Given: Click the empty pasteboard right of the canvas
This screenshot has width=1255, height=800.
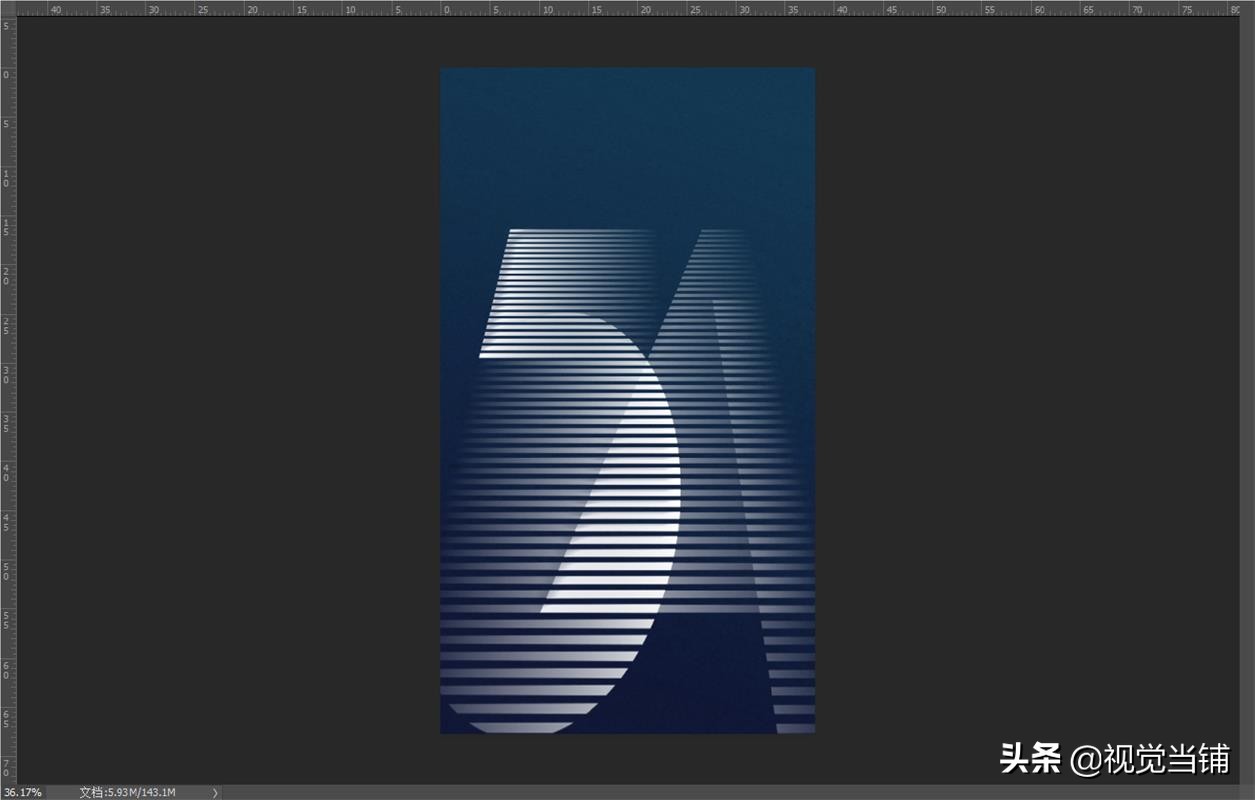Looking at the screenshot, I should click(1020, 400).
